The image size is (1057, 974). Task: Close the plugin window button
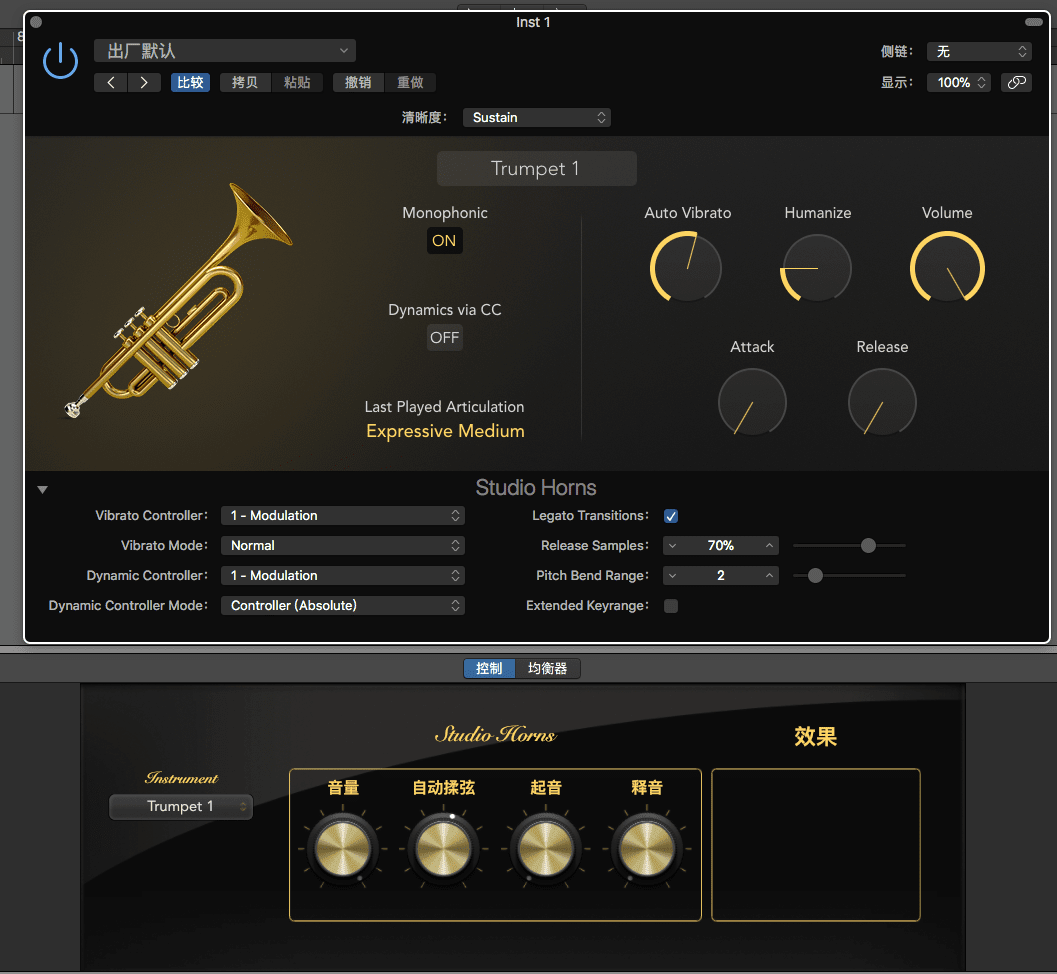coord(36,22)
